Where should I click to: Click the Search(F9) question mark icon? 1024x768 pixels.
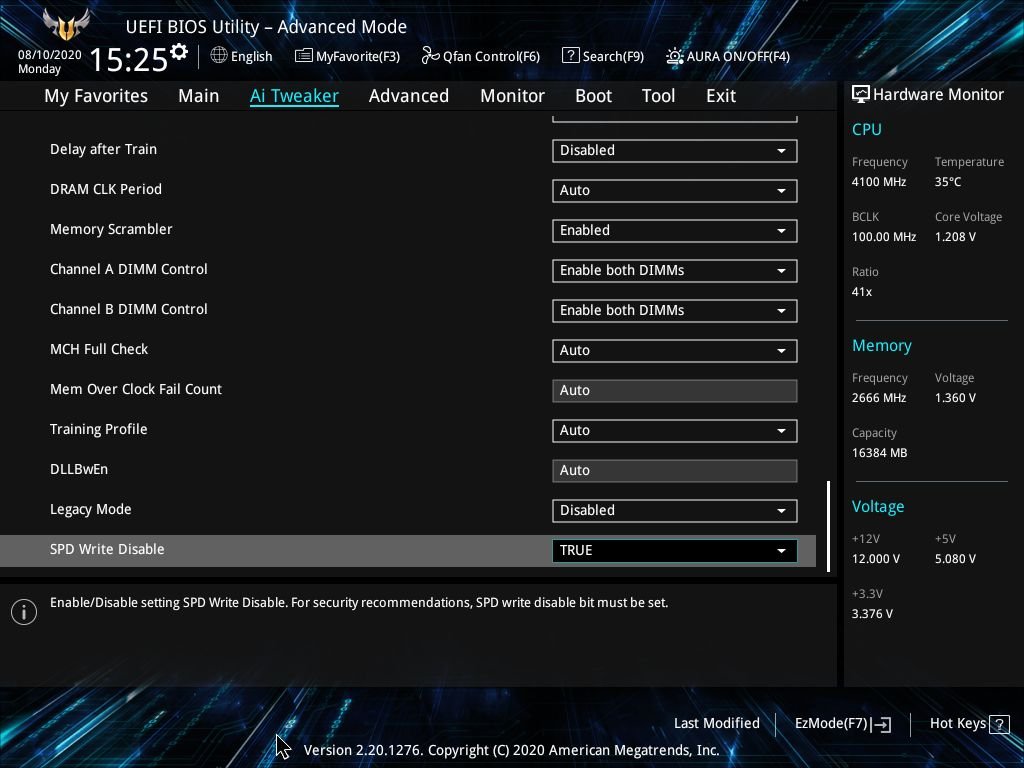point(570,56)
